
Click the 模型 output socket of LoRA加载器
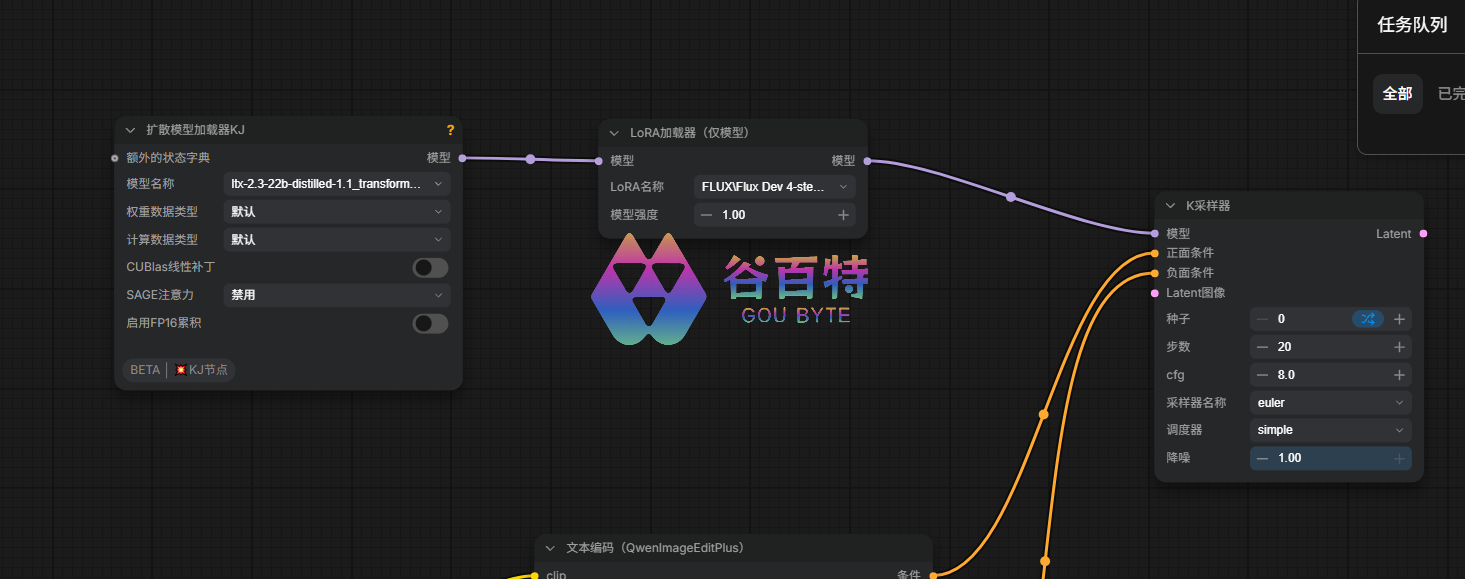867,160
